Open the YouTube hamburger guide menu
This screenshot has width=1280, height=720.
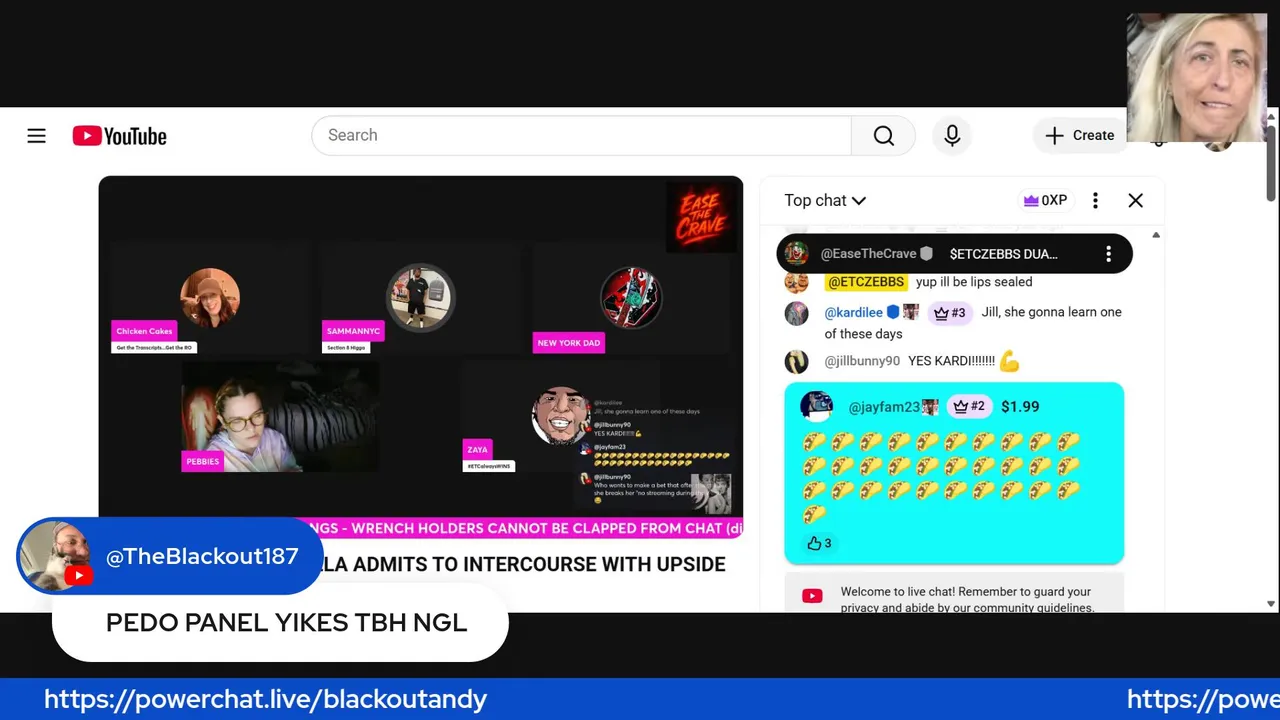[36, 136]
